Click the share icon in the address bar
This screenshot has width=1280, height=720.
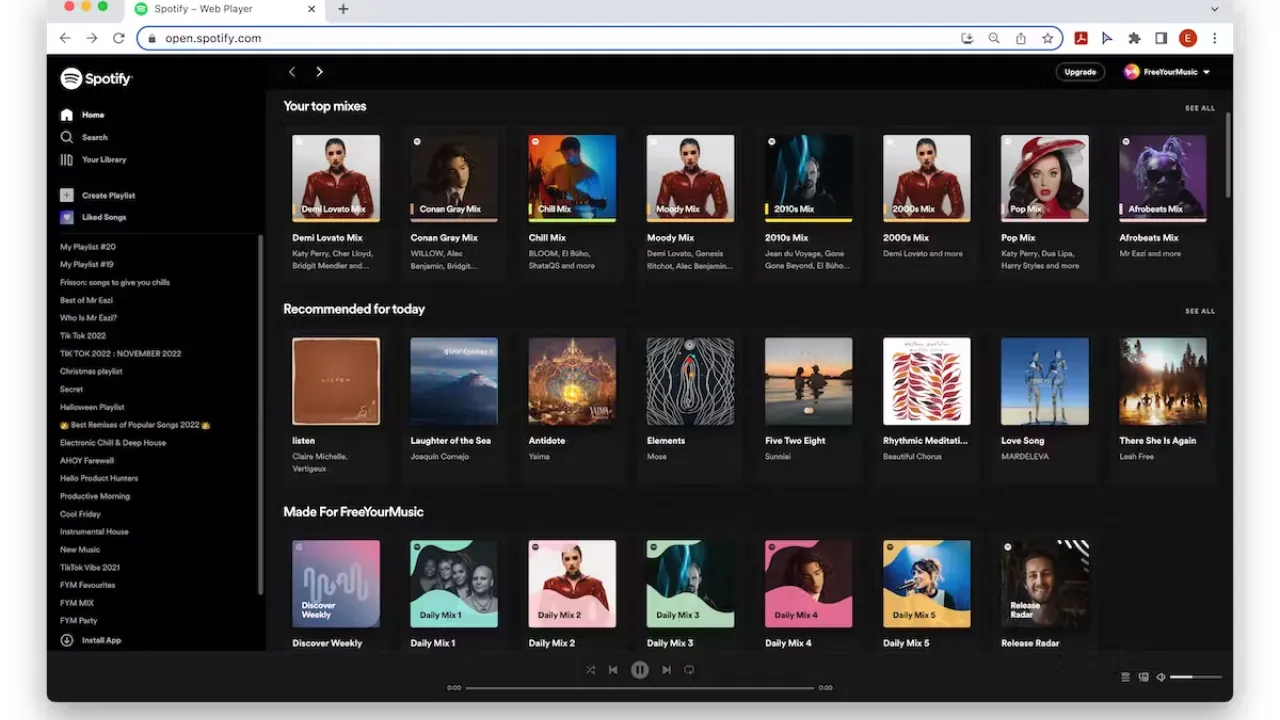point(1020,38)
